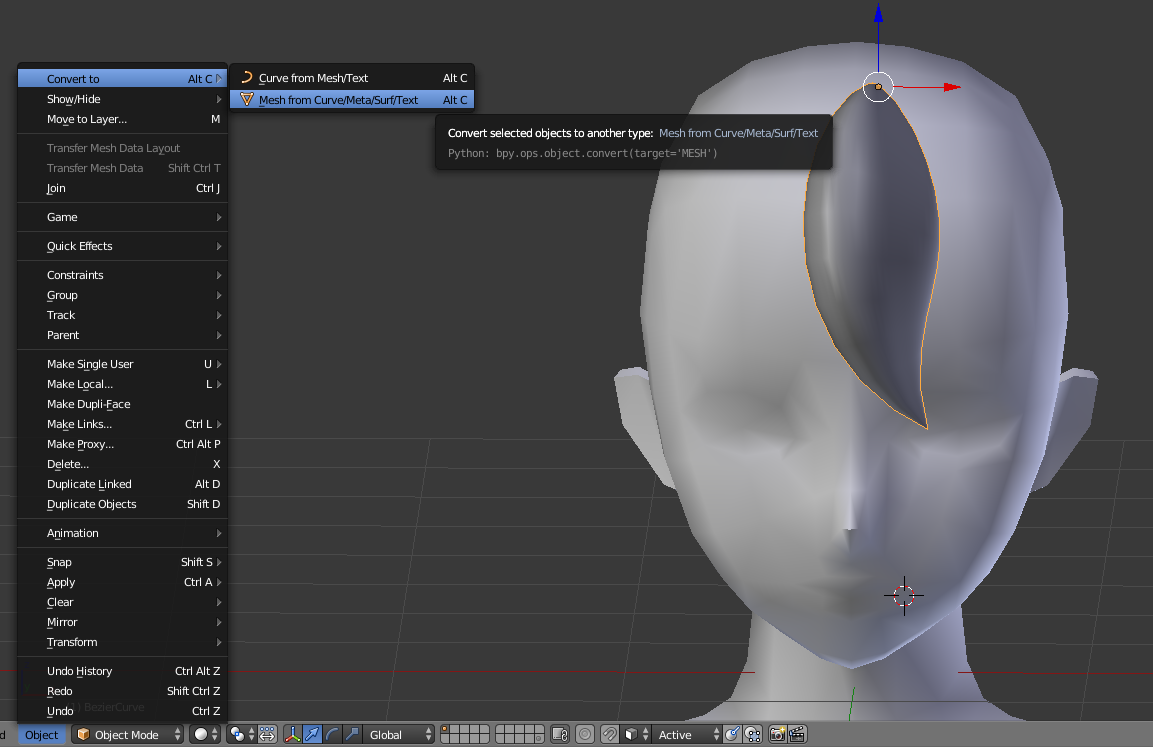Click OpenGL render image camera icon

click(778, 735)
